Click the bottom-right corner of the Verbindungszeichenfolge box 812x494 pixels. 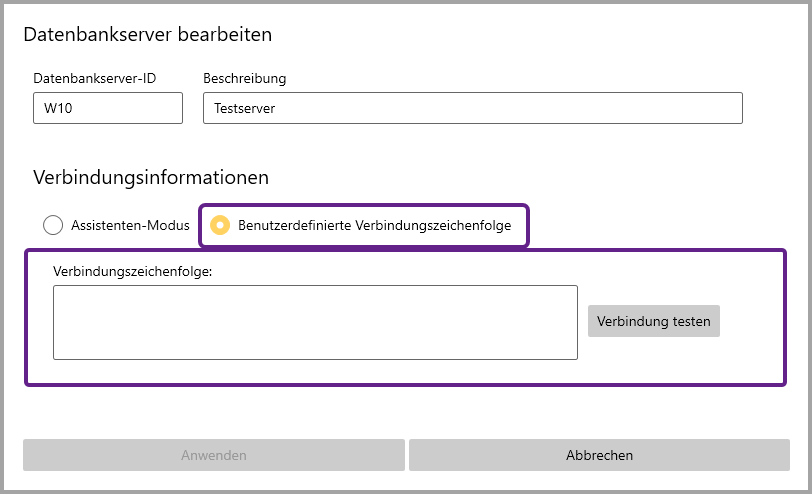click(x=572, y=354)
